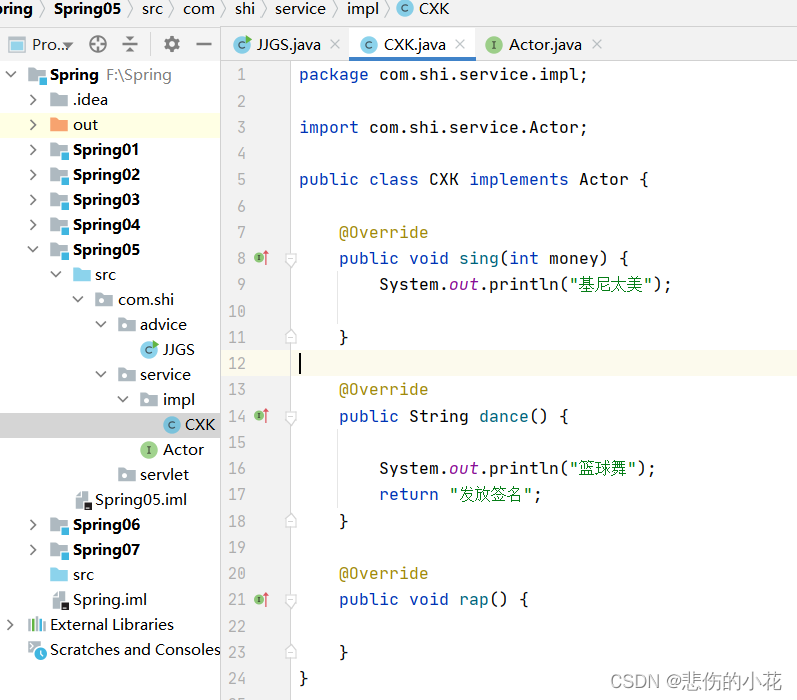Fold the rap method at line 21

[x=291, y=601]
